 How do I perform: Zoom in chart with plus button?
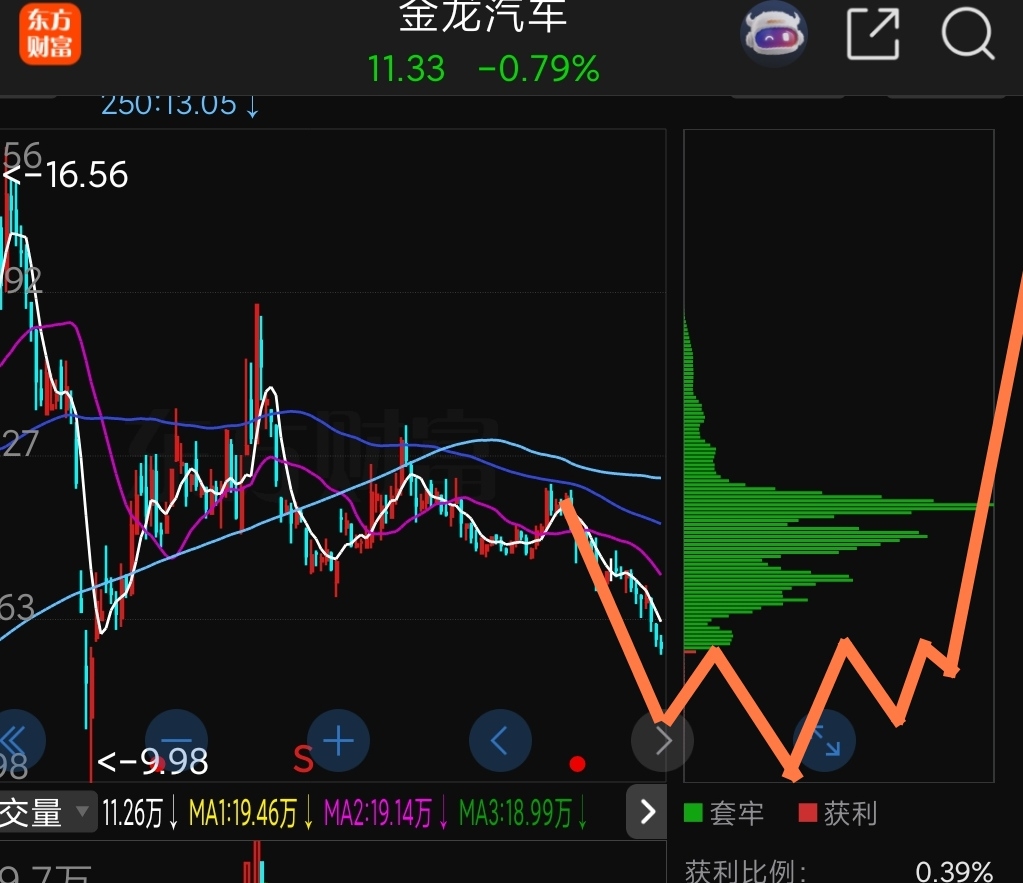339,741
